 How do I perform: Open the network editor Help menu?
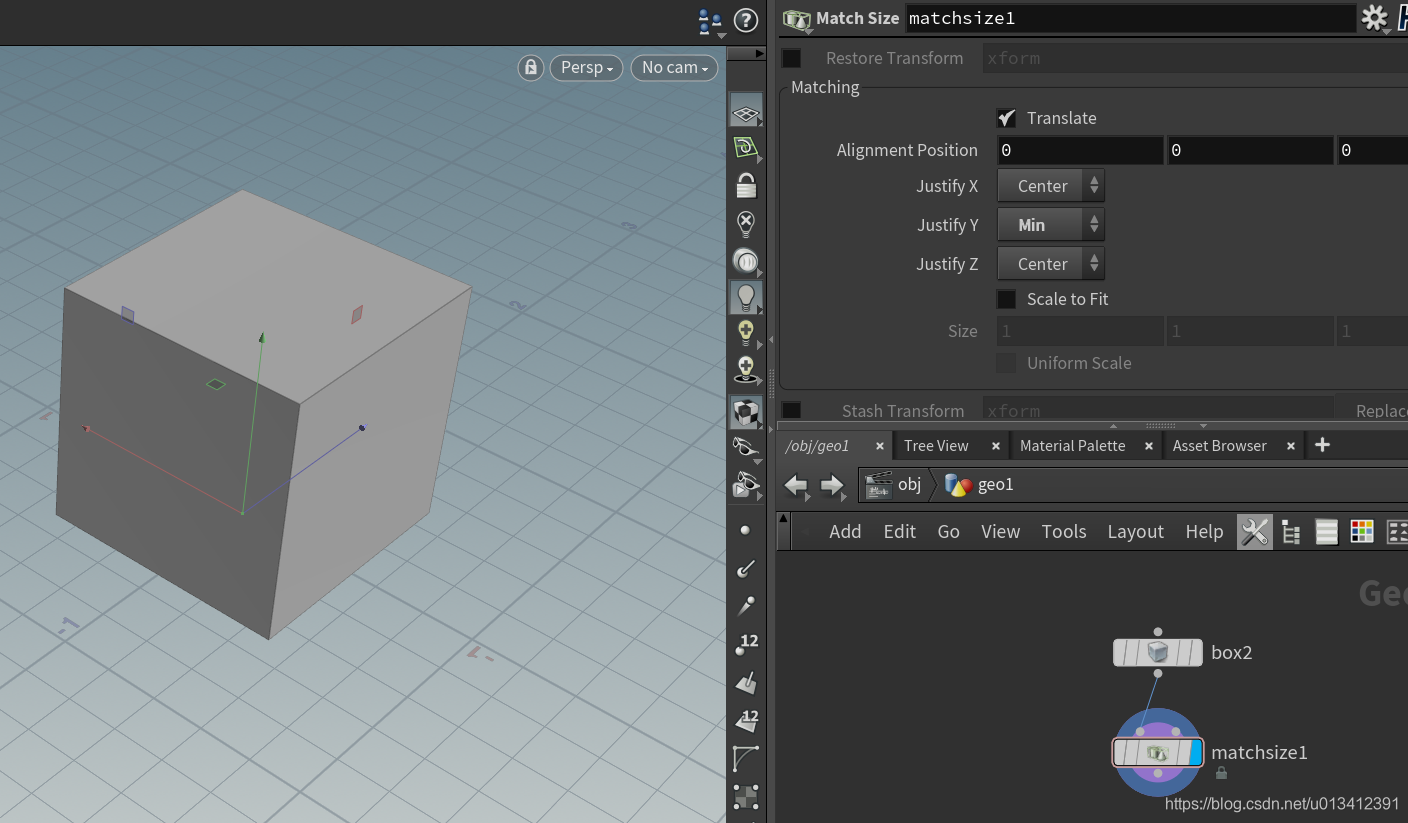1204,532
